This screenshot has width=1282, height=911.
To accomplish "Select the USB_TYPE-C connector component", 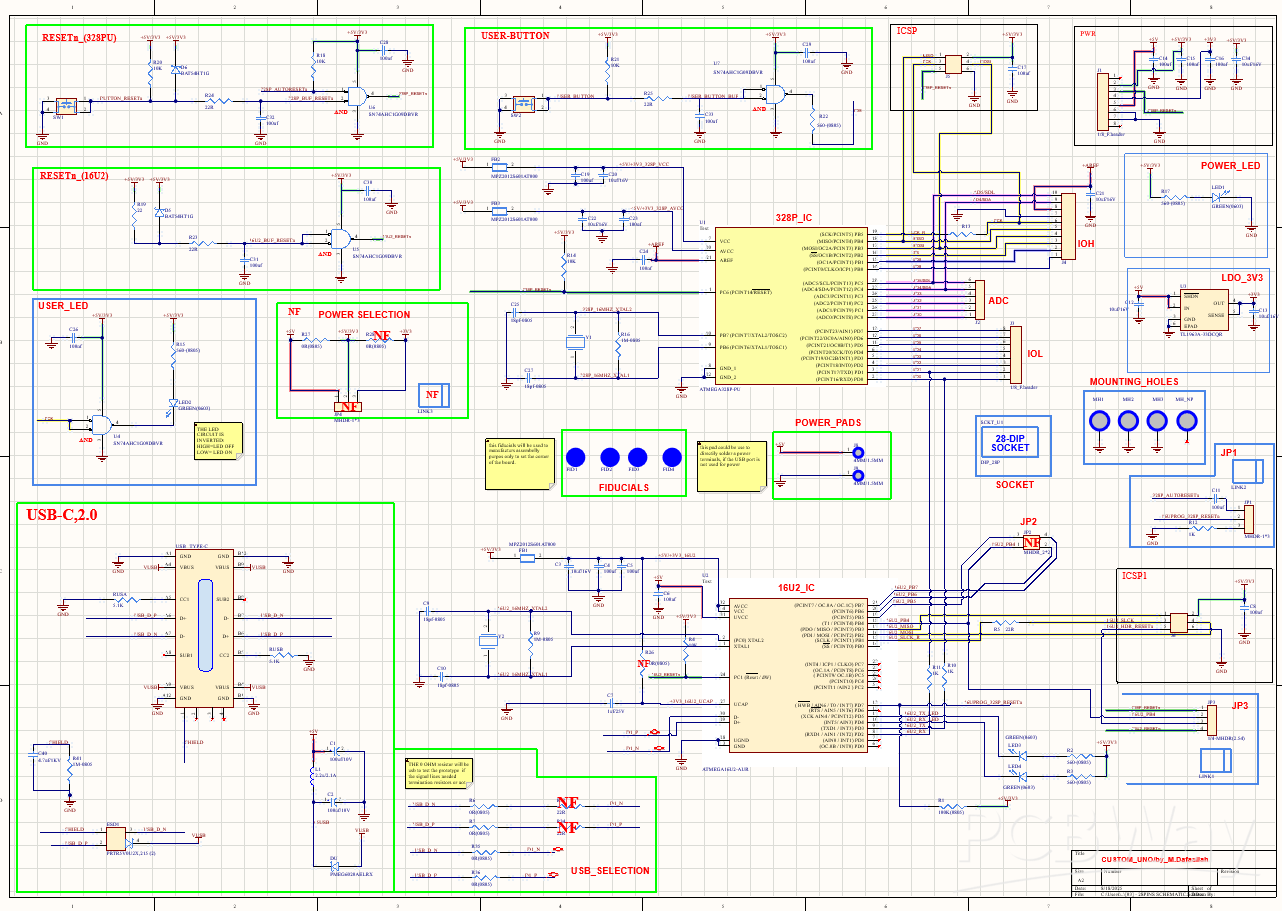I will pos(205,627).
